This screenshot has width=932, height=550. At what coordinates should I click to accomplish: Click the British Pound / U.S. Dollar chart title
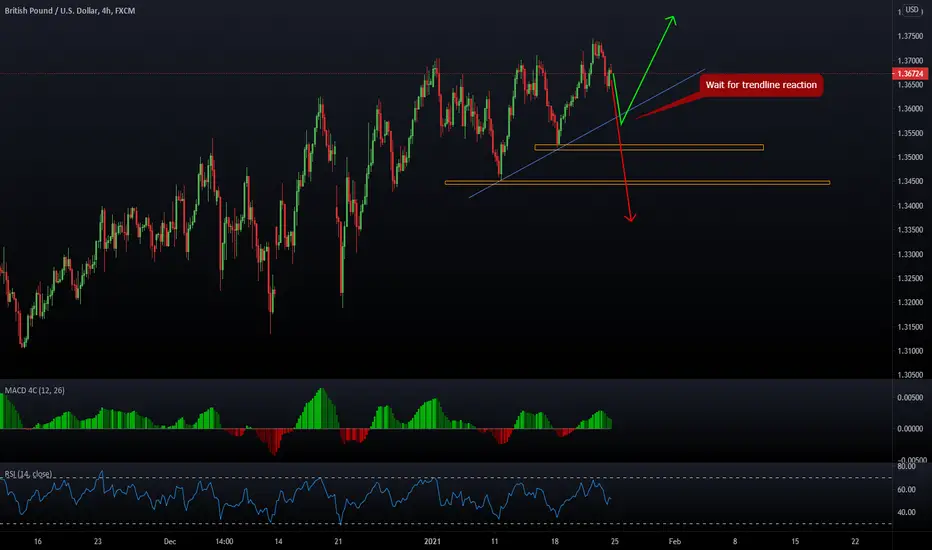coord(70,11)
